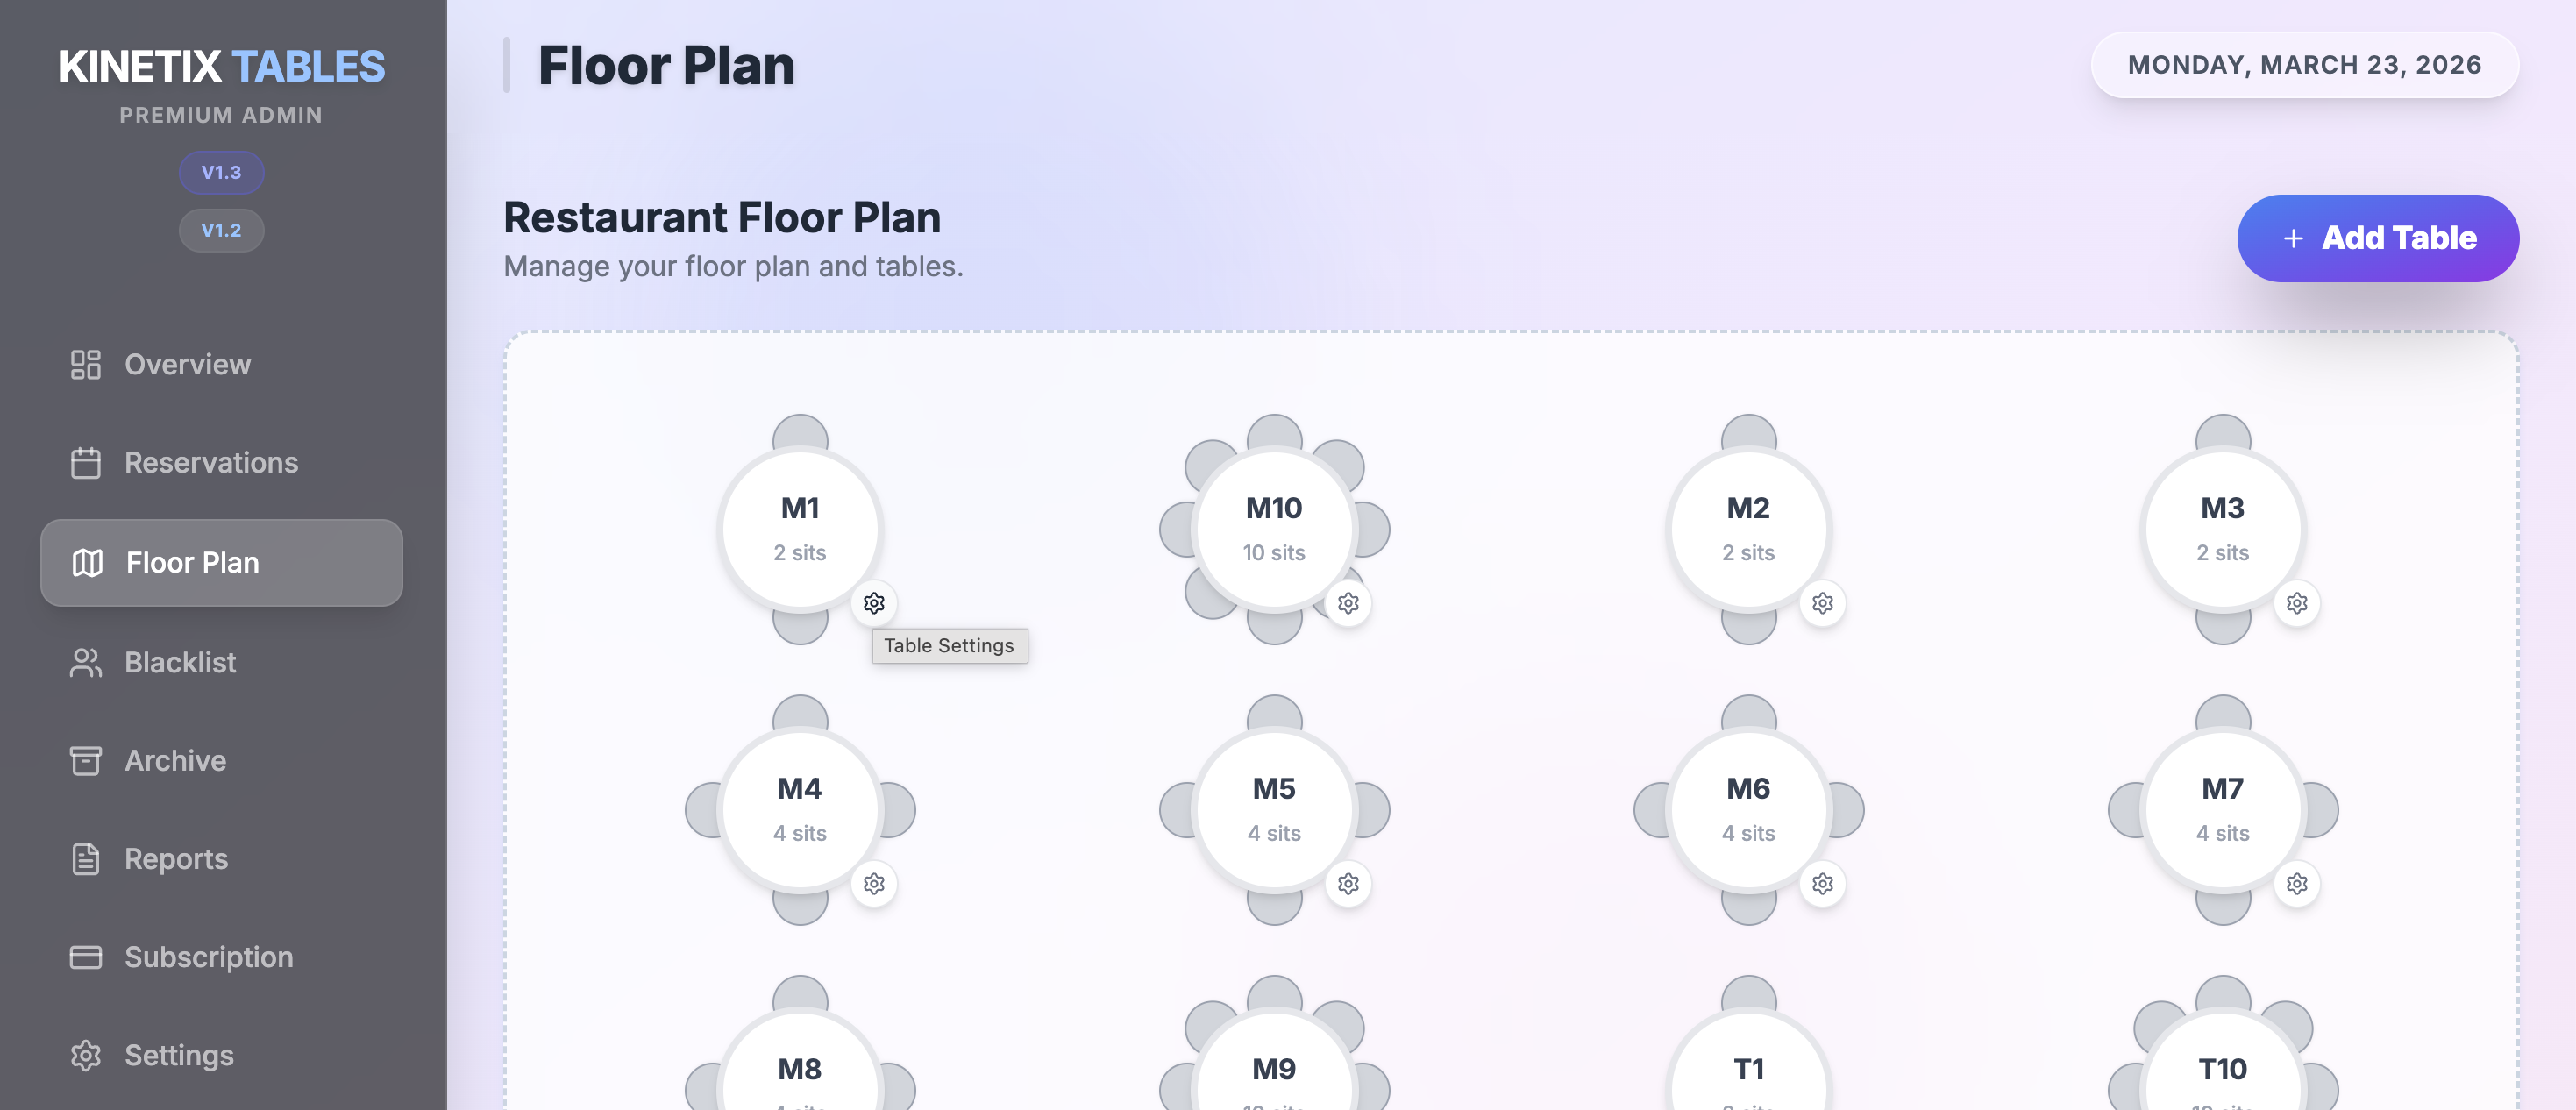Navigate to the Archive page
The image size is (2576, 1110).
pyautogui.click(x=175, y=760)
